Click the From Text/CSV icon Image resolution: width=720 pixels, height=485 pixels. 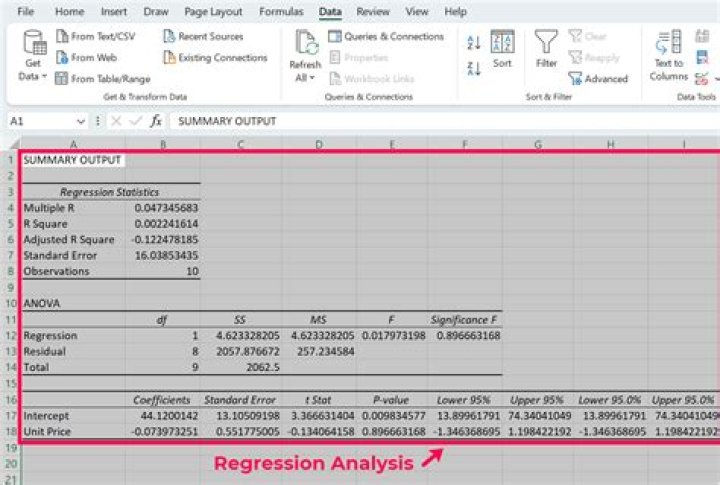point(62,36)
